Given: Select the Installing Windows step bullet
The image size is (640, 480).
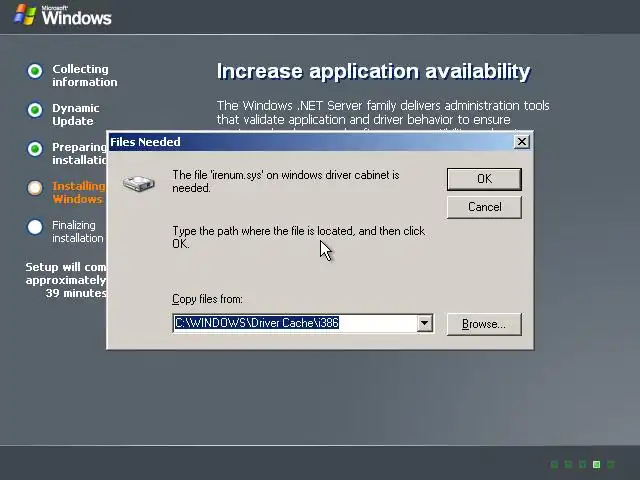Looking at the screenshot, I should 35,188.
